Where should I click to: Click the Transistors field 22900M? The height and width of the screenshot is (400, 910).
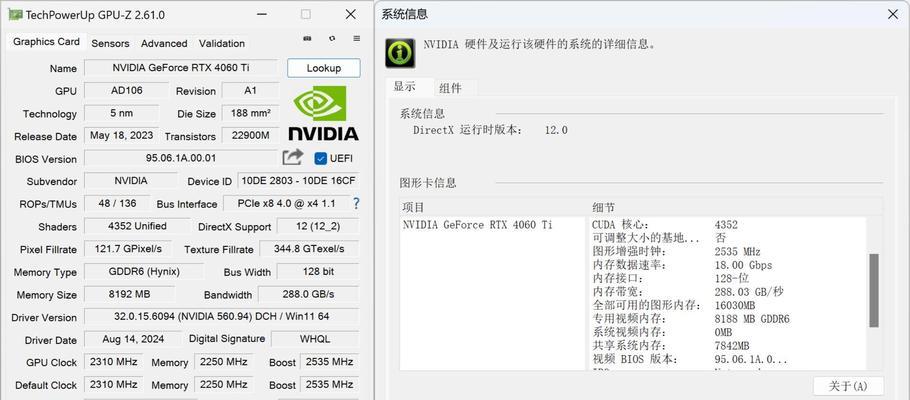pos(250,136)
